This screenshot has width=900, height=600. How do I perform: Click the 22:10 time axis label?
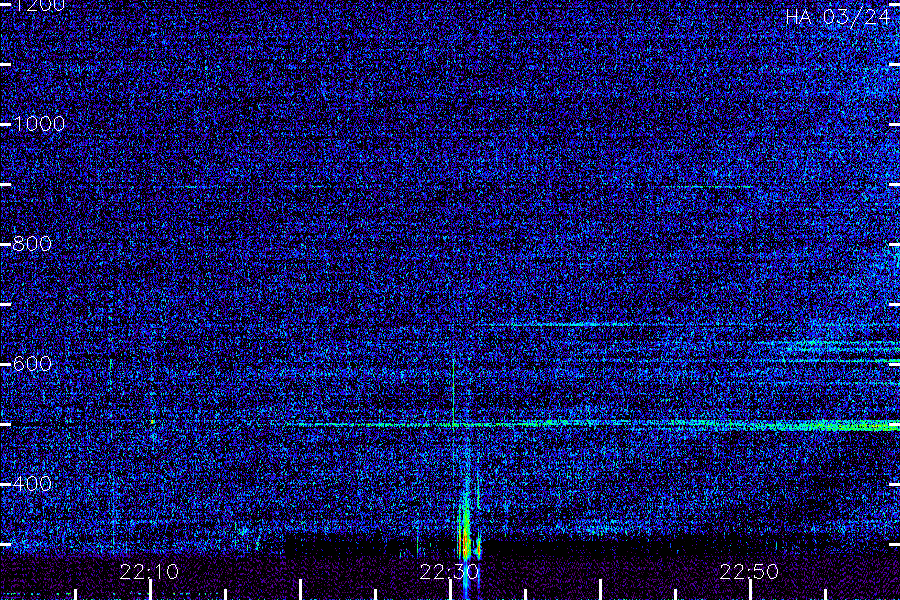[149, 571]
